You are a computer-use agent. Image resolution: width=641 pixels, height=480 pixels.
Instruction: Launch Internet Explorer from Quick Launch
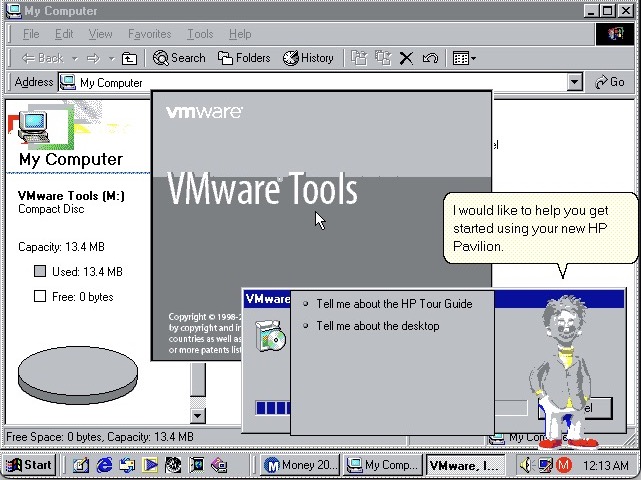coord(105,465)
